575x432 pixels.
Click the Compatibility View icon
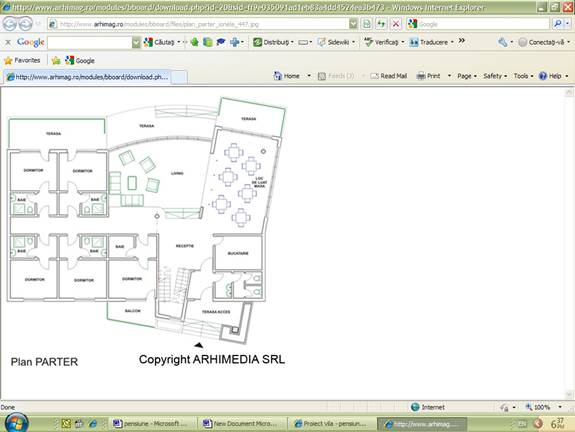[x=366, y=24]
